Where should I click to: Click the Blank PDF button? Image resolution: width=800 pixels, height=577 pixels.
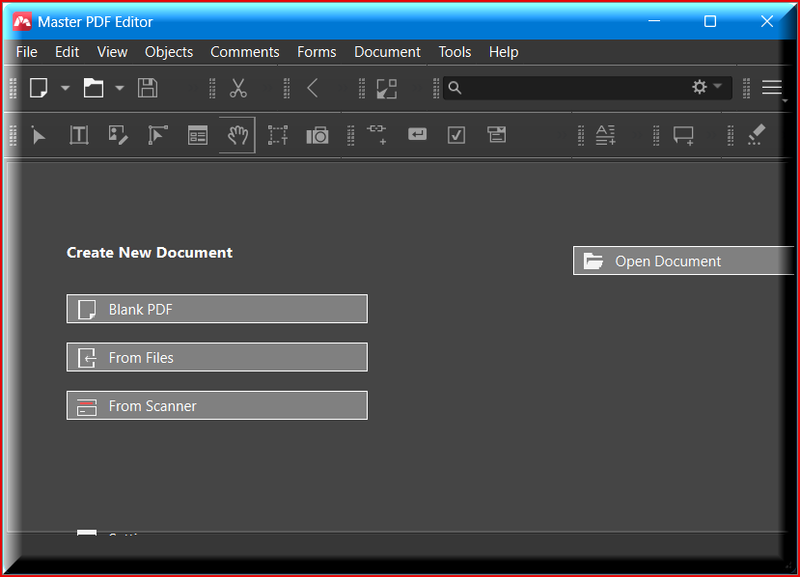(x=217, y=309)
